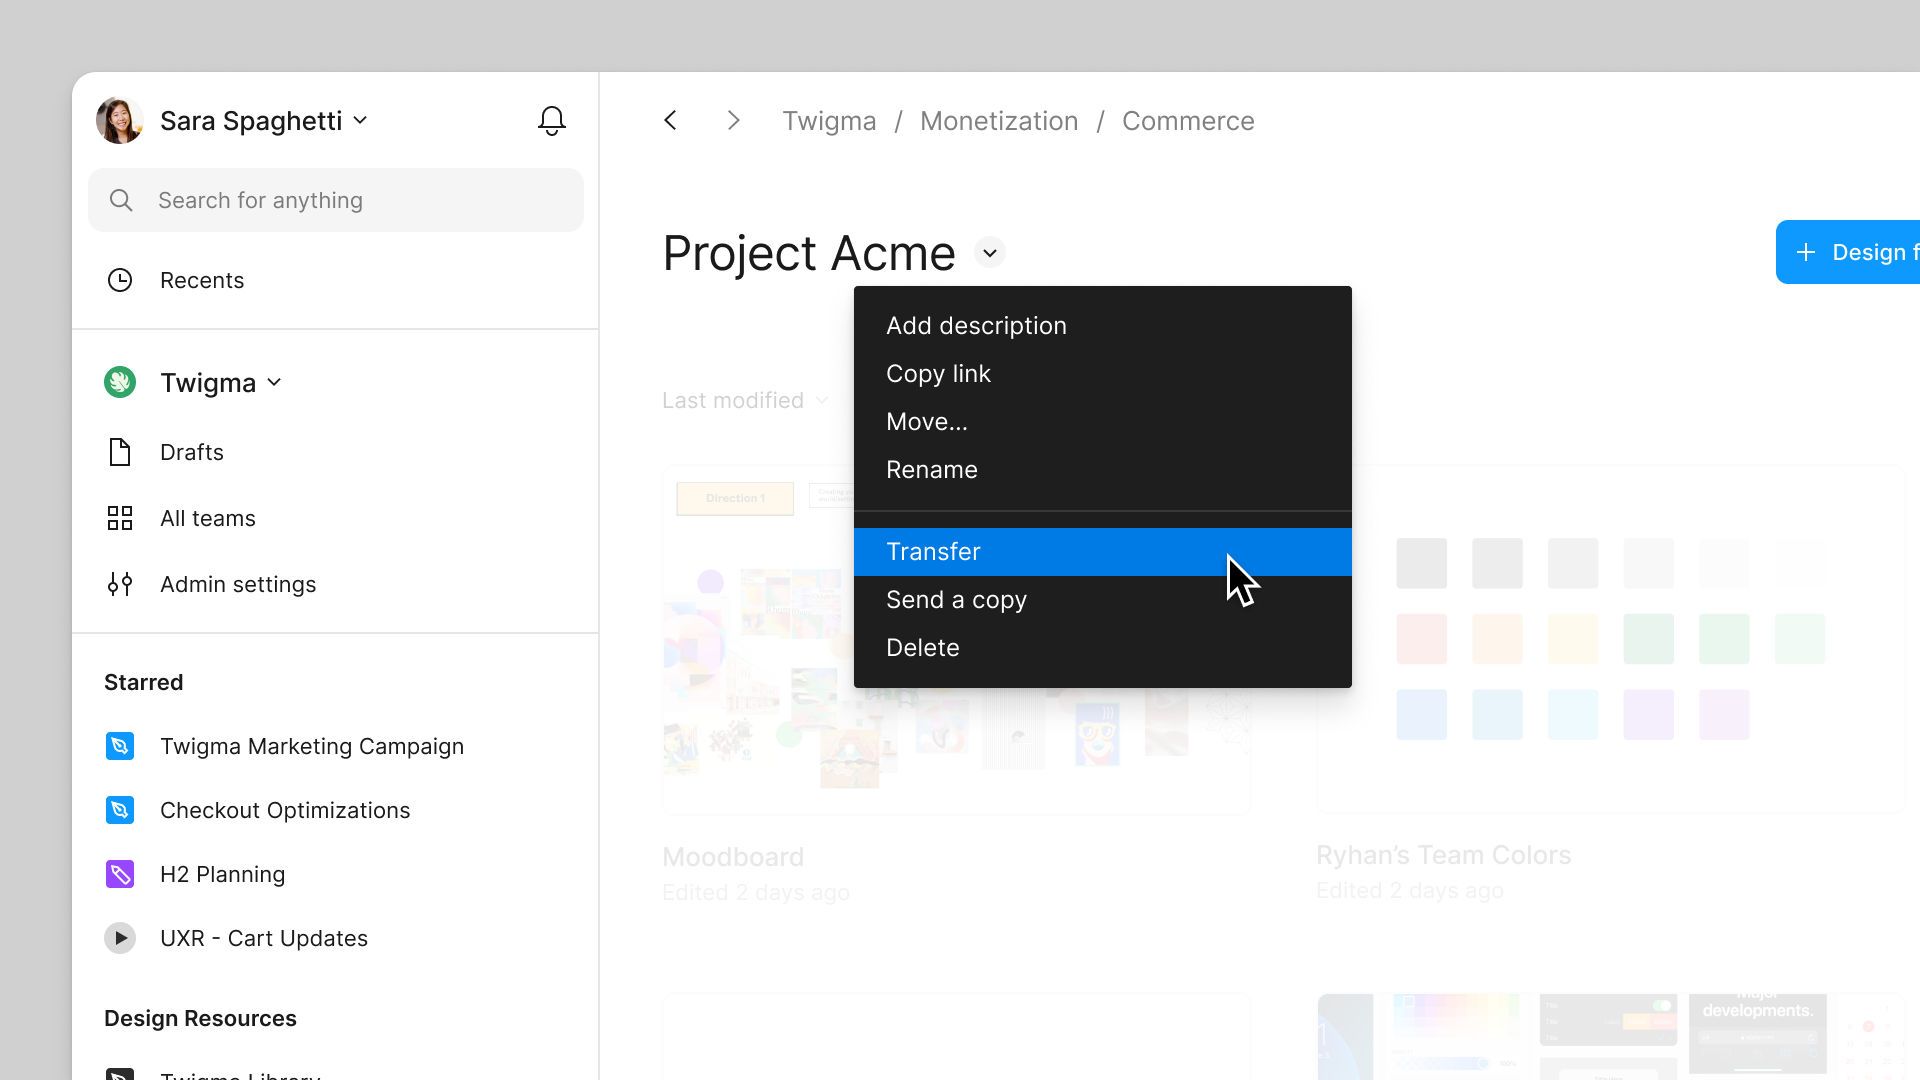Toggle Last modified sort order
The image size is (1920, 1080).
click(x=744, y=401)
